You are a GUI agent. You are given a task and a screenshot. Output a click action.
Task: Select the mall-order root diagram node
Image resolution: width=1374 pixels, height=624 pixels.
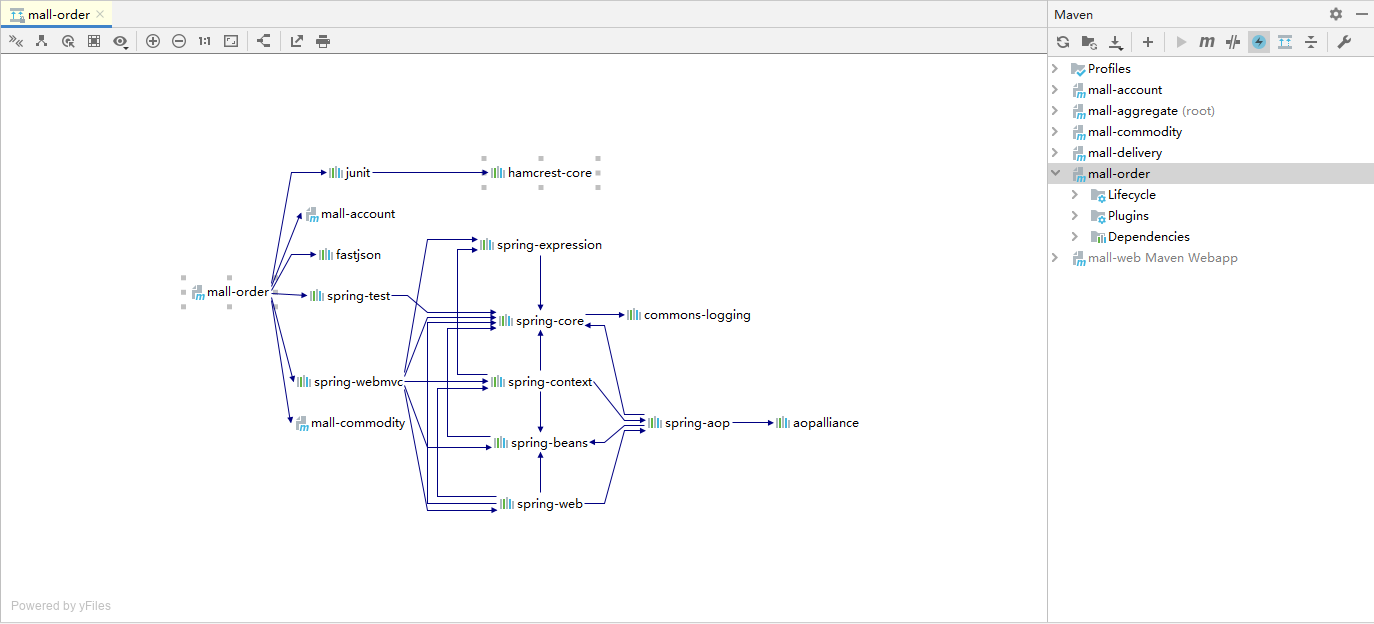point(230,292)
